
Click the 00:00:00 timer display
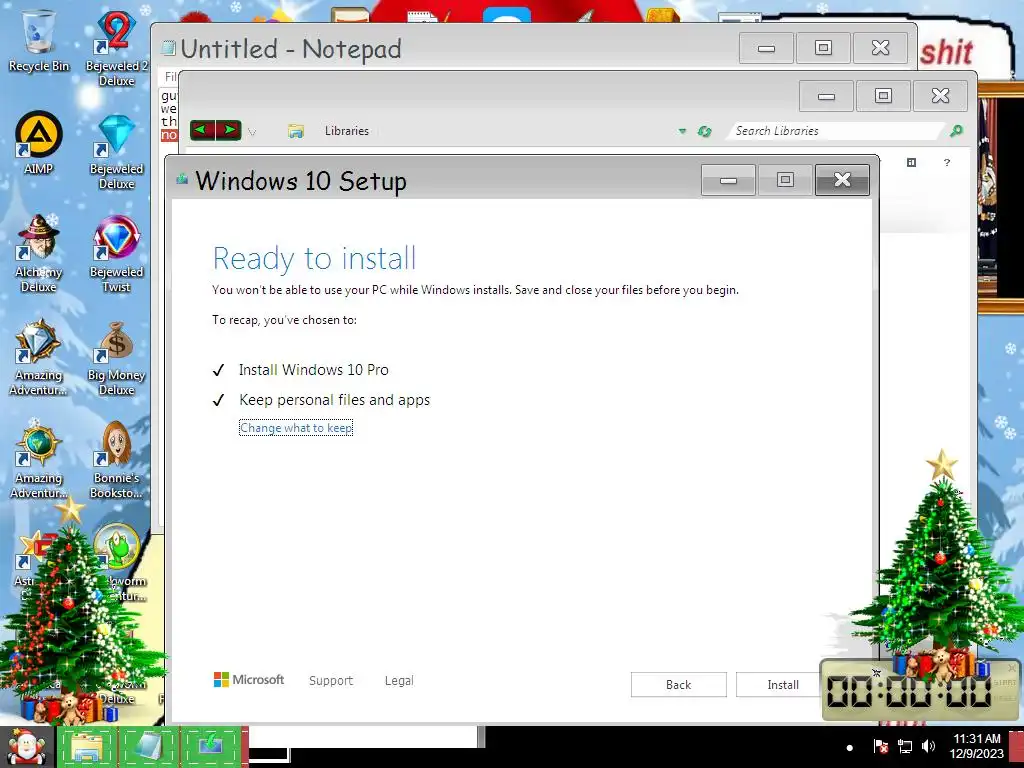[909, 692]
